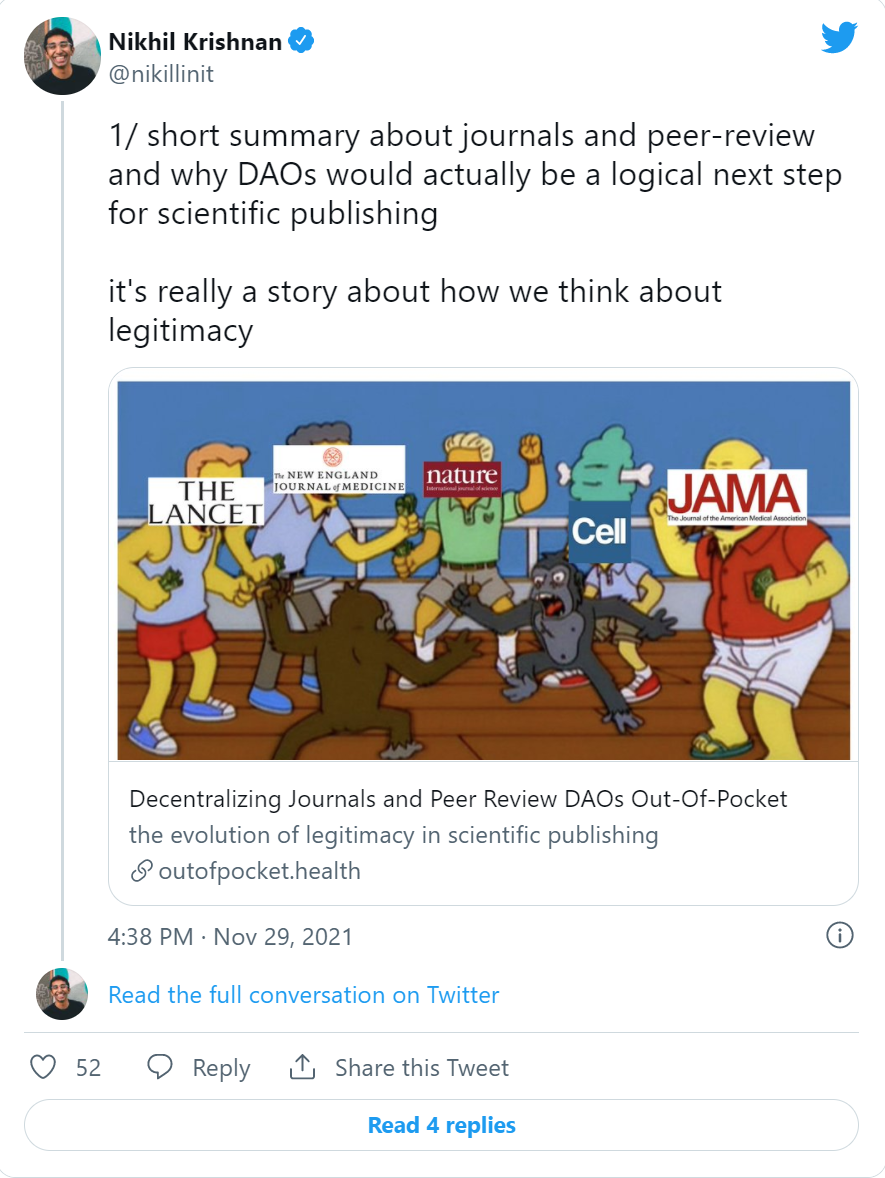Click the Decentralizing Journals article title
Viewport: 885px width, 1178px height.
[x=458, y=799]
